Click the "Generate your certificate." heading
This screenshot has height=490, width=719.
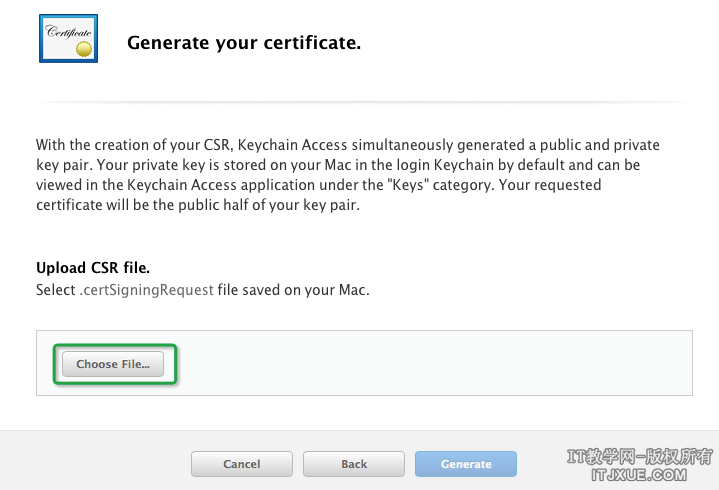243,43
